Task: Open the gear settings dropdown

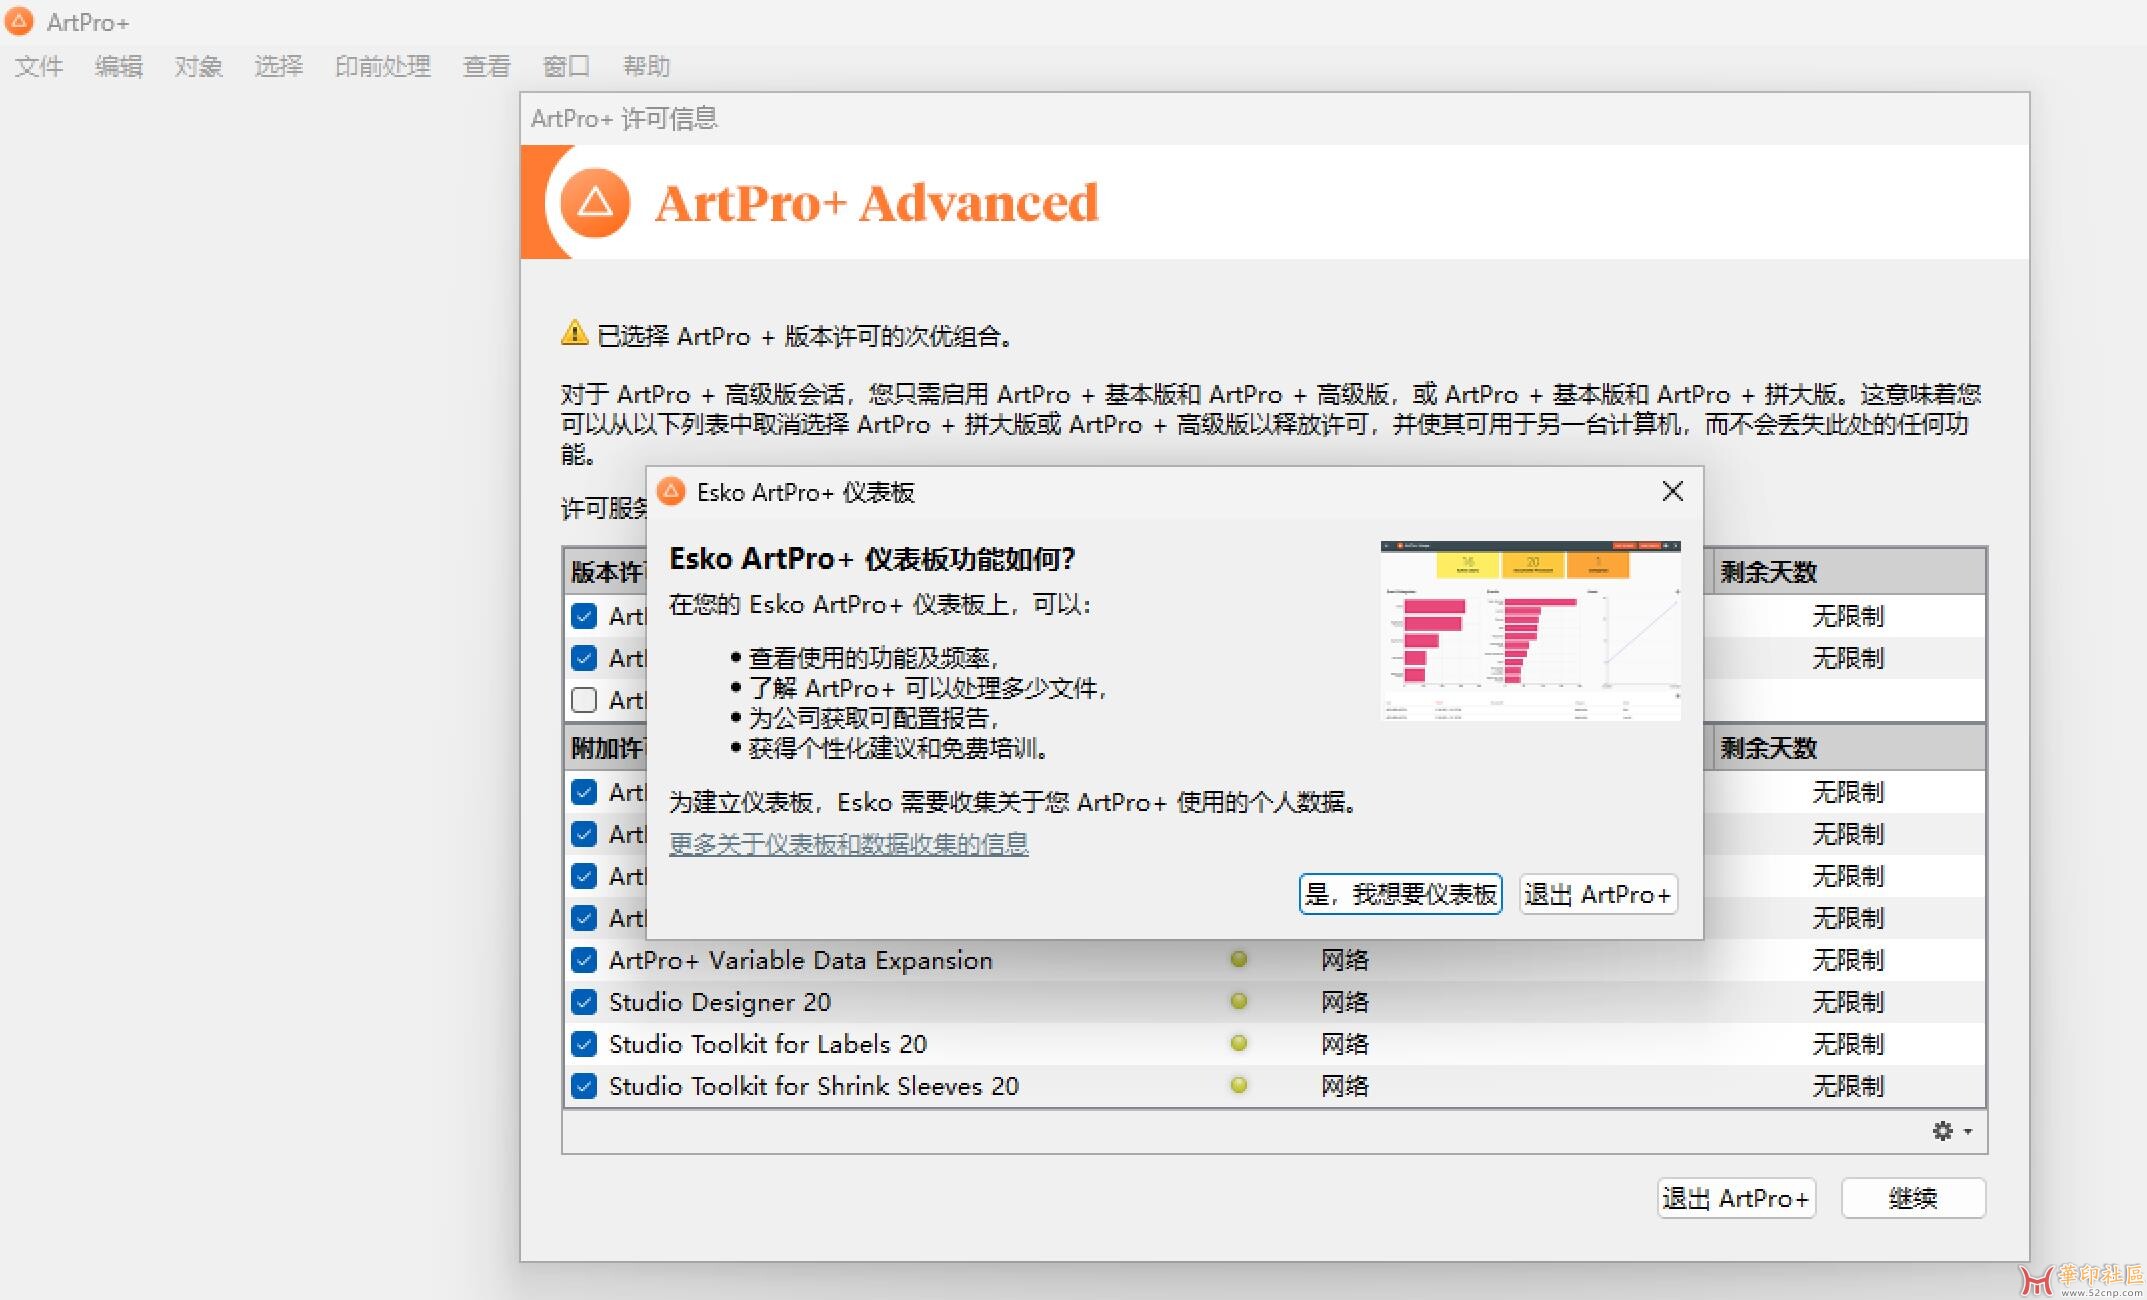Action: (1951, 1131)
